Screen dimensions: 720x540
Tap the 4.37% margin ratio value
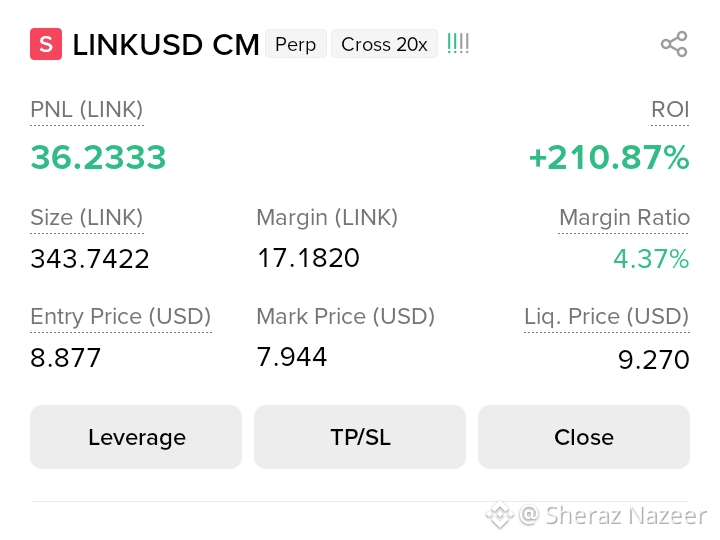pos(651,259)
